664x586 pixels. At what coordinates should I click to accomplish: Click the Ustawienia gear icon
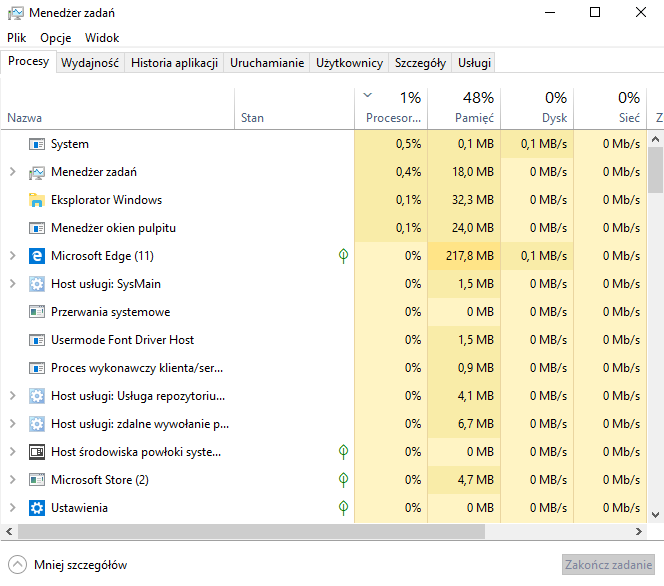point(37,508)
